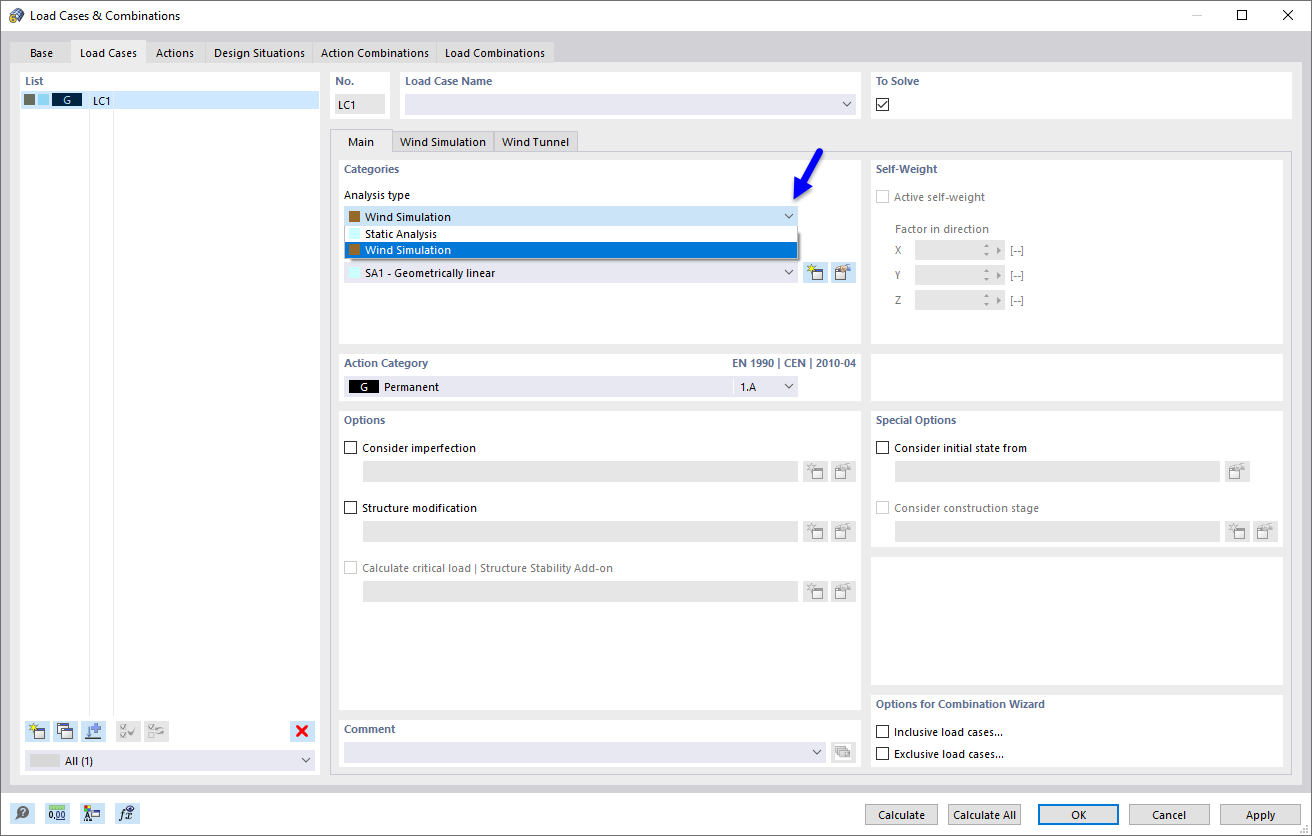Choose Wind Simulation in dropdown list
Screen dimensions: 1312x836
coord(571,250)
